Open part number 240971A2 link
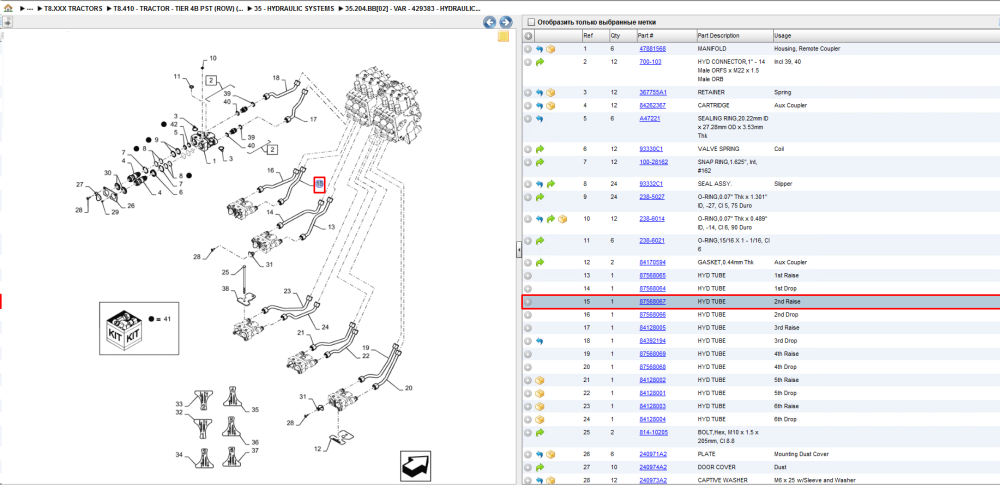This screenshot has width=1000, height=485. (653, 454)
